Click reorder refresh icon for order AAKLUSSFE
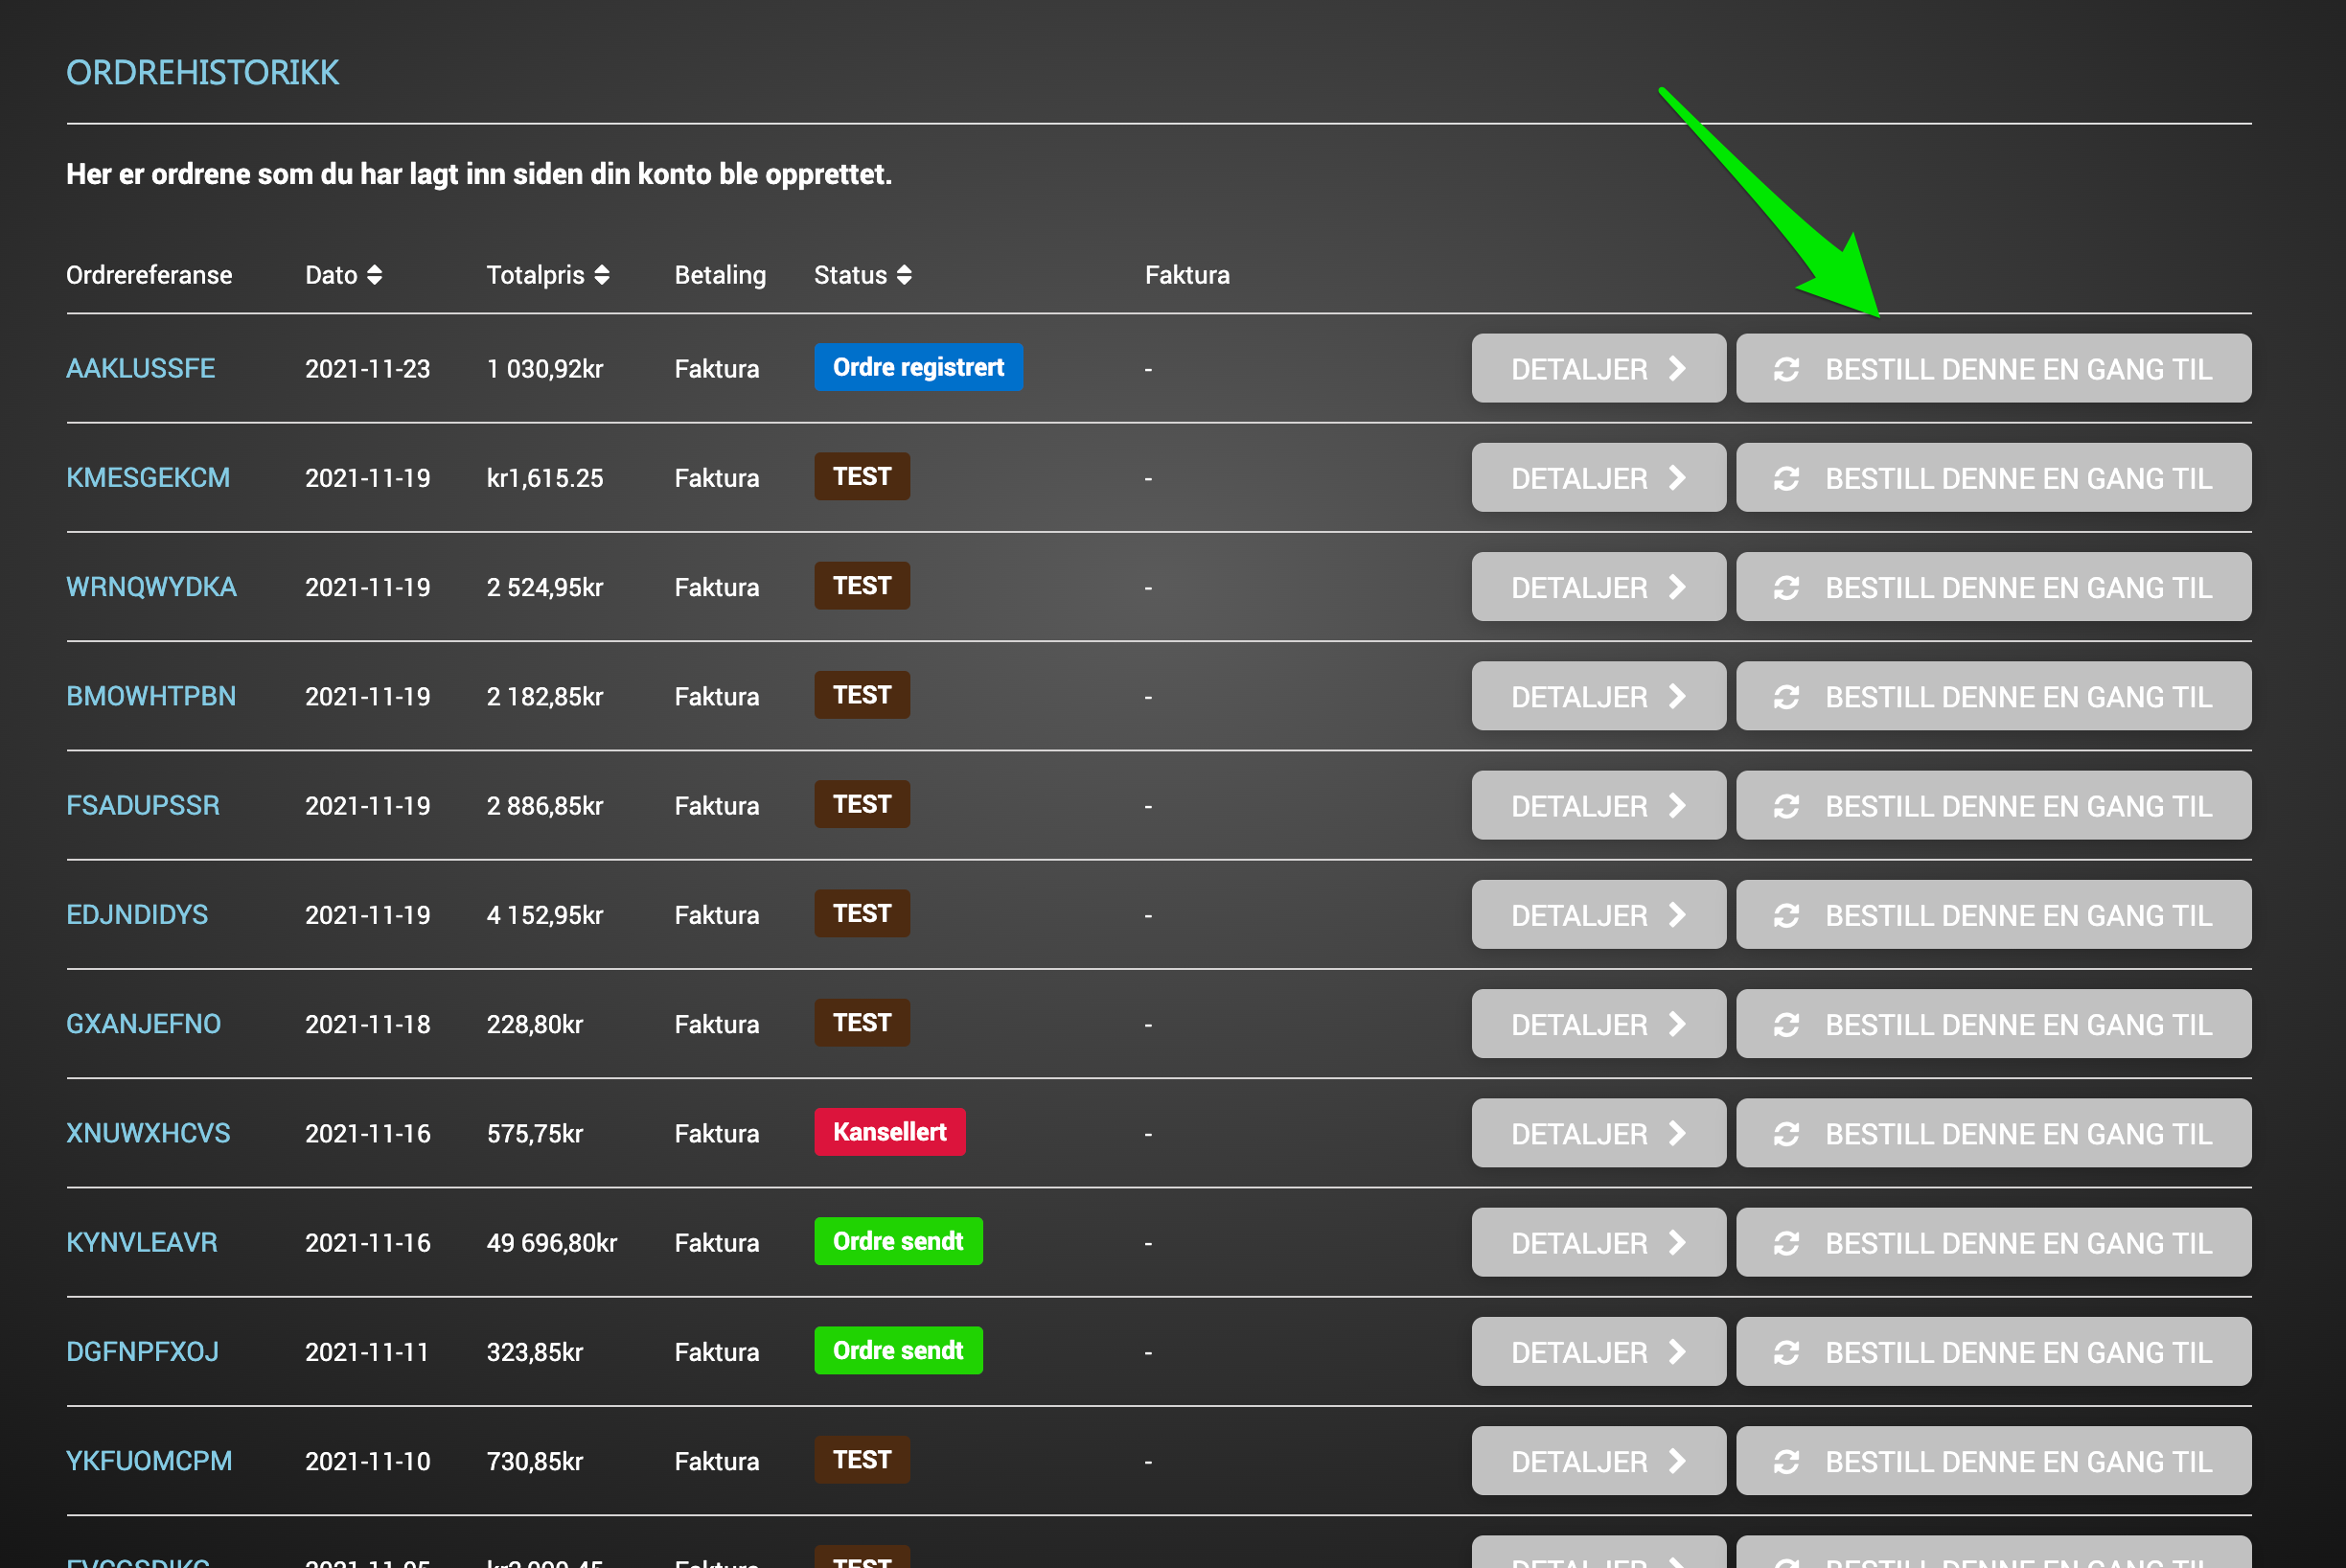Screen dimensions: 2346x1568 (x=1786, y=369)
